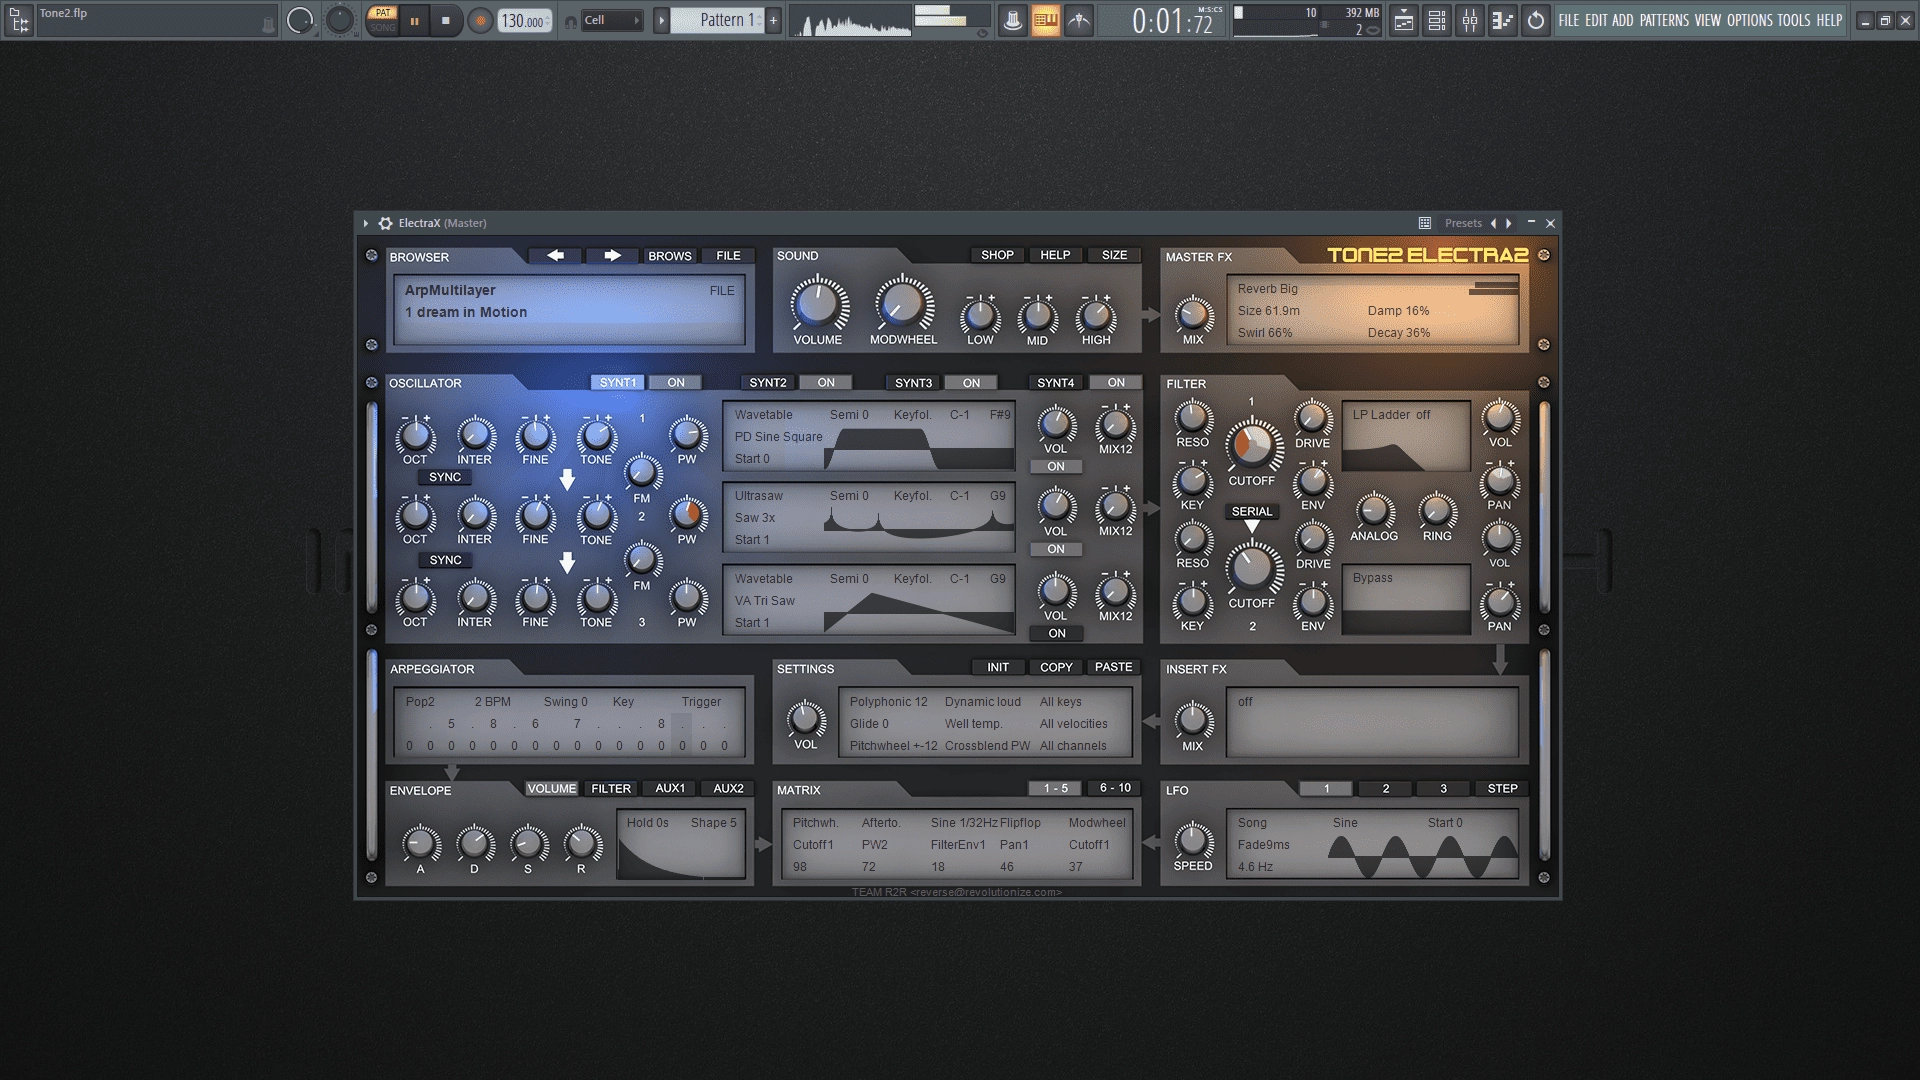Click the SIZE button
The image size is (1920, 1080).
pyautogui.click(x=1114, y=255)
